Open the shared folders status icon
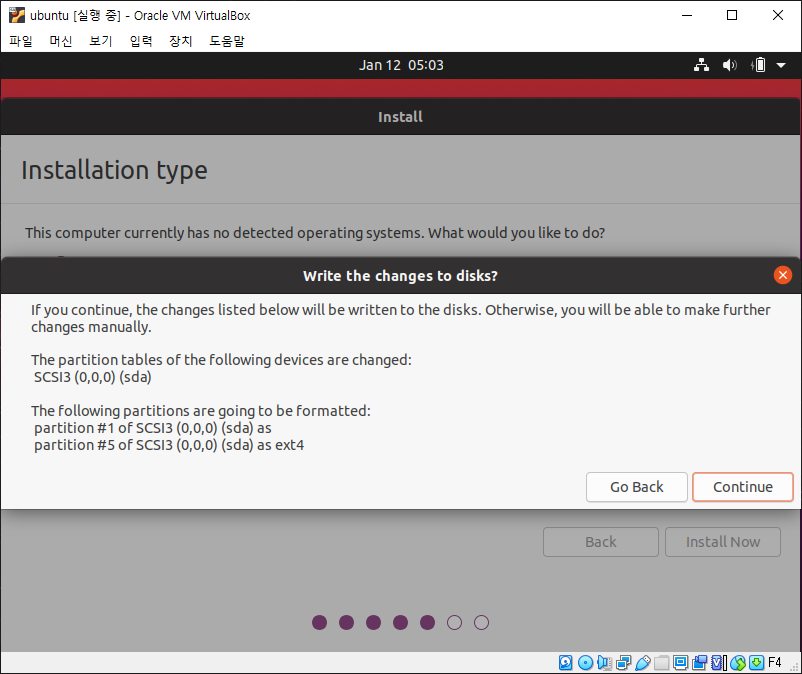This screenshot has height=674, width=802. click(661, 663)
